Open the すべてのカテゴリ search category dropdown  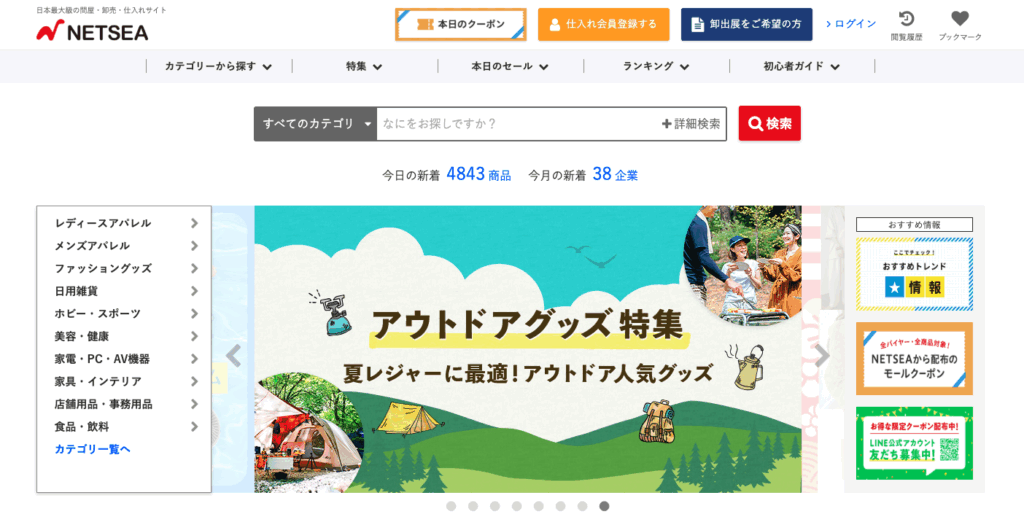pyautogui.click(x=315, y=123)
